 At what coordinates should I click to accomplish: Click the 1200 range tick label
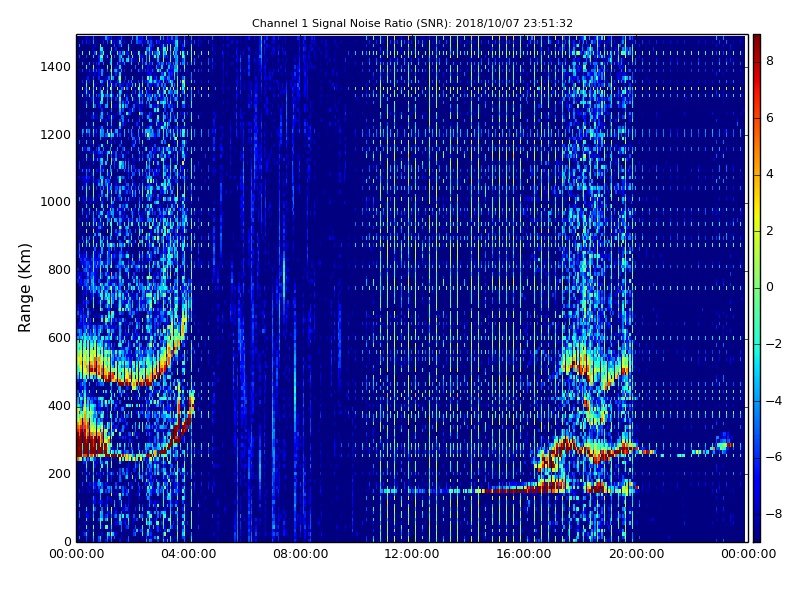point(55,135)
